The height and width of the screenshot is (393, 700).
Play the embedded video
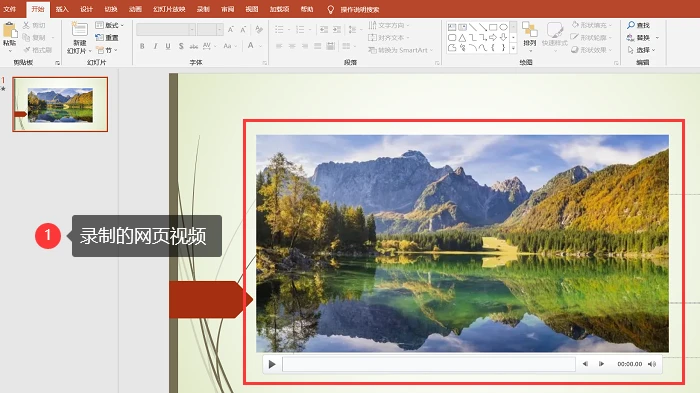click(272, 364)
